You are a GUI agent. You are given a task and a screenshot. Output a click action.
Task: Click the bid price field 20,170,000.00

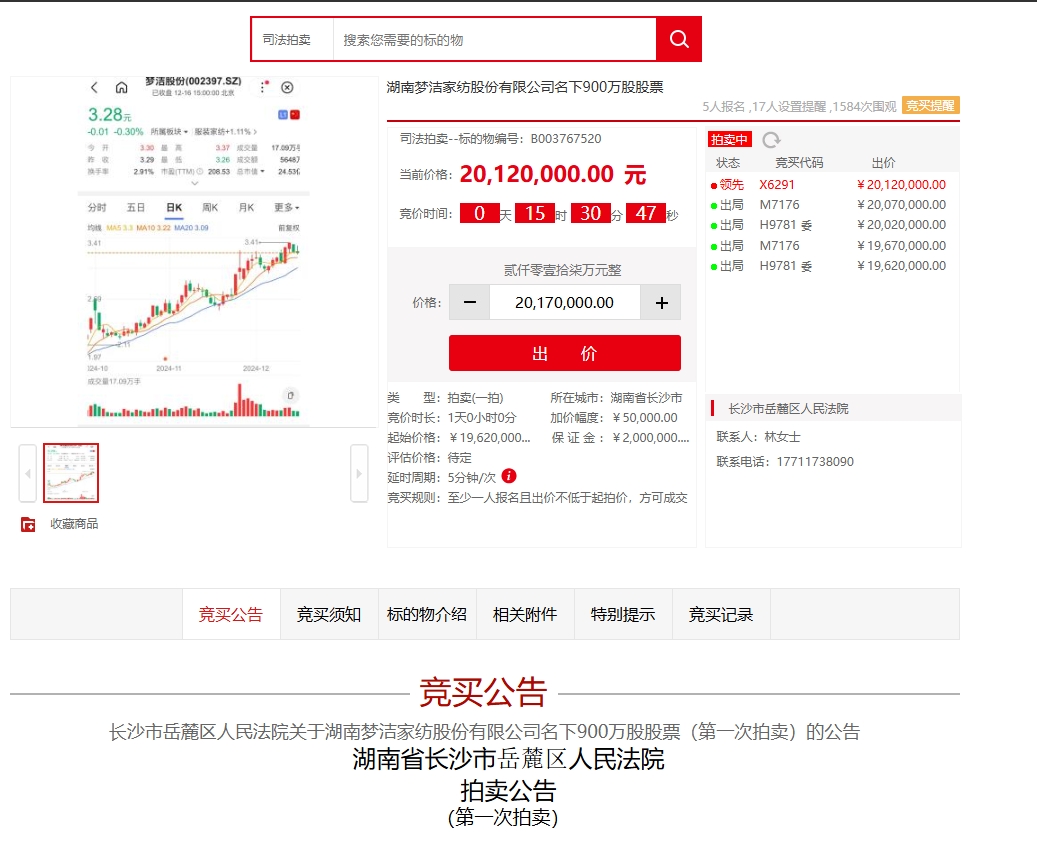coord(565,302)
